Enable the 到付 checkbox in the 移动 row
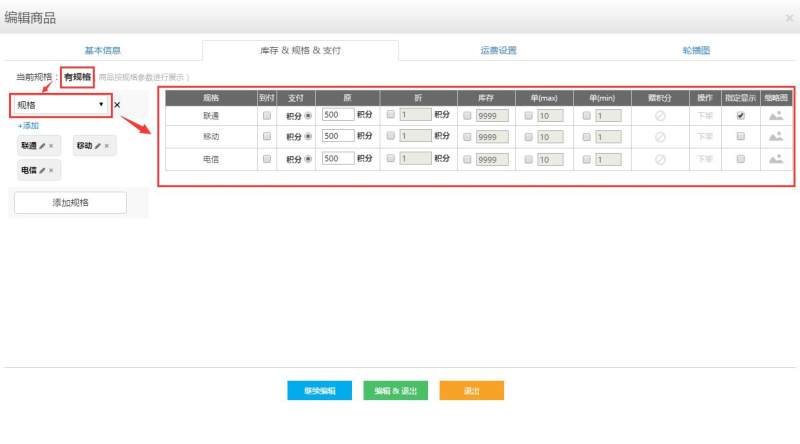Viewport: 800px width, 444px height. tap(266, 137)
